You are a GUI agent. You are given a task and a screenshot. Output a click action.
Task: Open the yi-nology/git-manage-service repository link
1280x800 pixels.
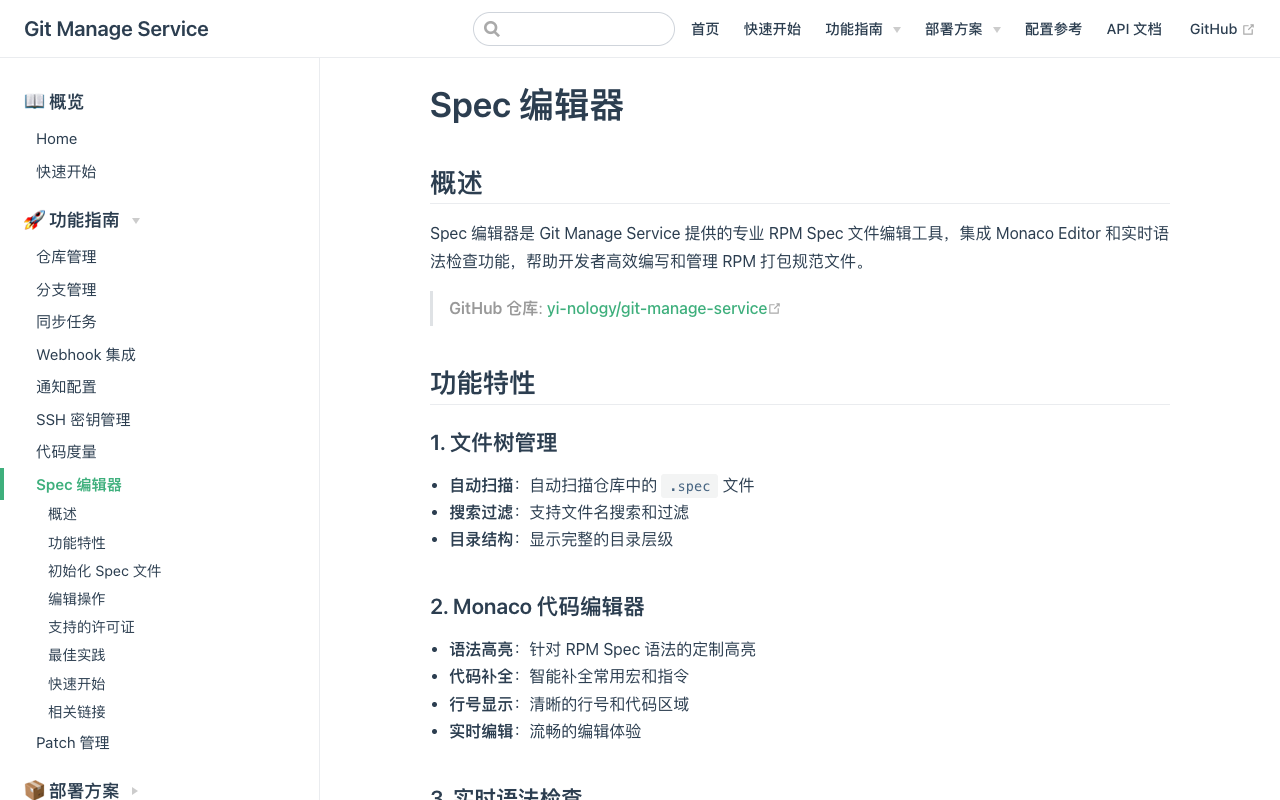(x=657, y=308)
